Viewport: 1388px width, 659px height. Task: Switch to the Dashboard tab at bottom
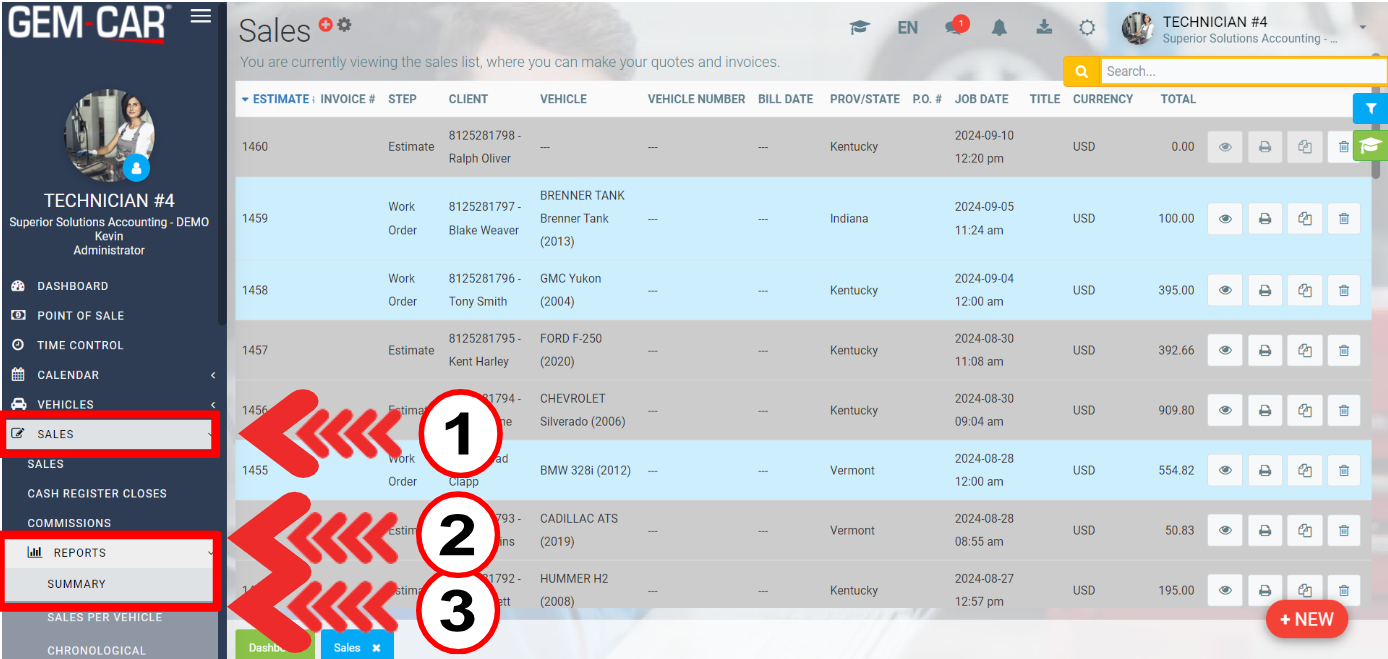click(275, 646)
